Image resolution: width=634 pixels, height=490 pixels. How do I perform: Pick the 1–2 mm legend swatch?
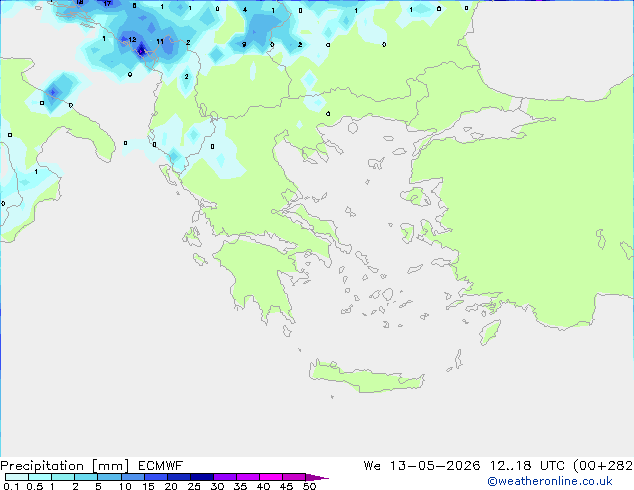pyautogui.click(x=63, y=477)
